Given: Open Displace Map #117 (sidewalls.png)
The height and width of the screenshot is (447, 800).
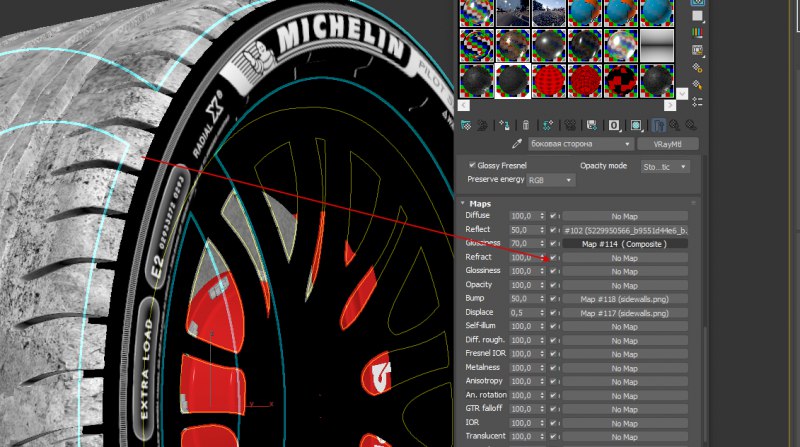Looking at the screenshot, I should click(x=624, y=313).
